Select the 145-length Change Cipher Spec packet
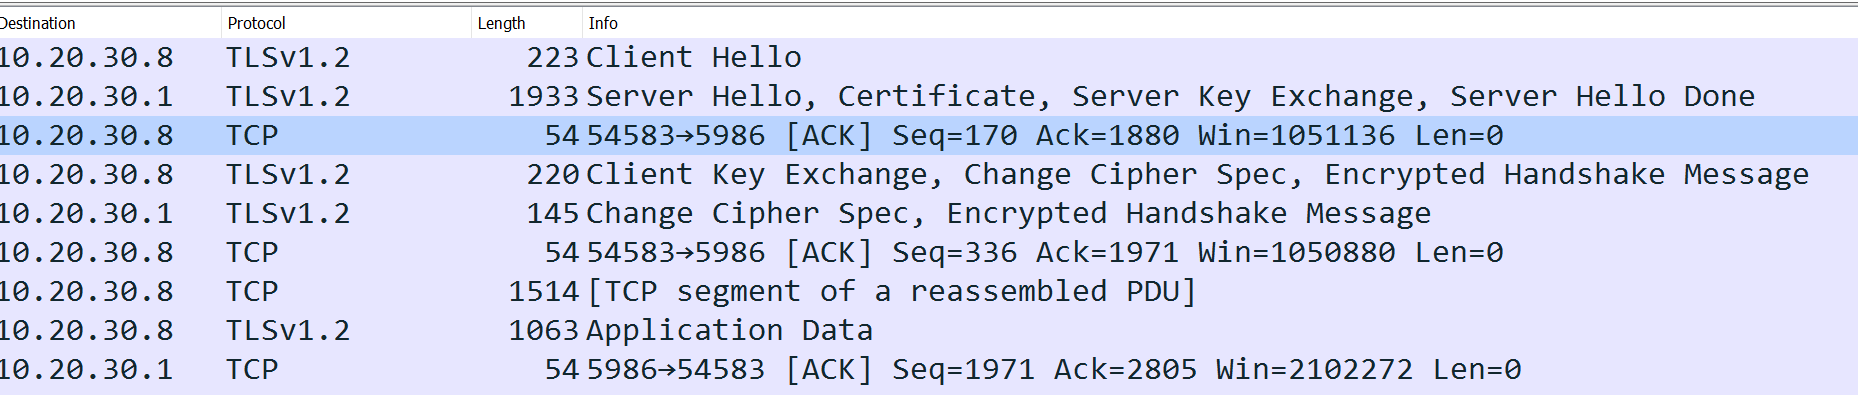Viewport: 1858px width, 395px height. (929, 213)
